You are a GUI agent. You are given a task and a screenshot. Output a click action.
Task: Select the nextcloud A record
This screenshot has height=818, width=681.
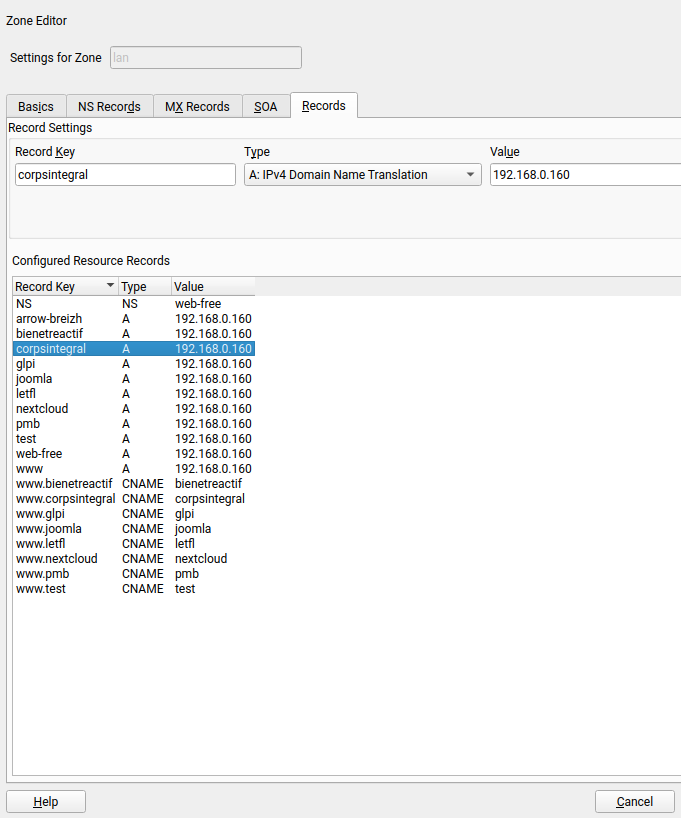pos(134,409)
